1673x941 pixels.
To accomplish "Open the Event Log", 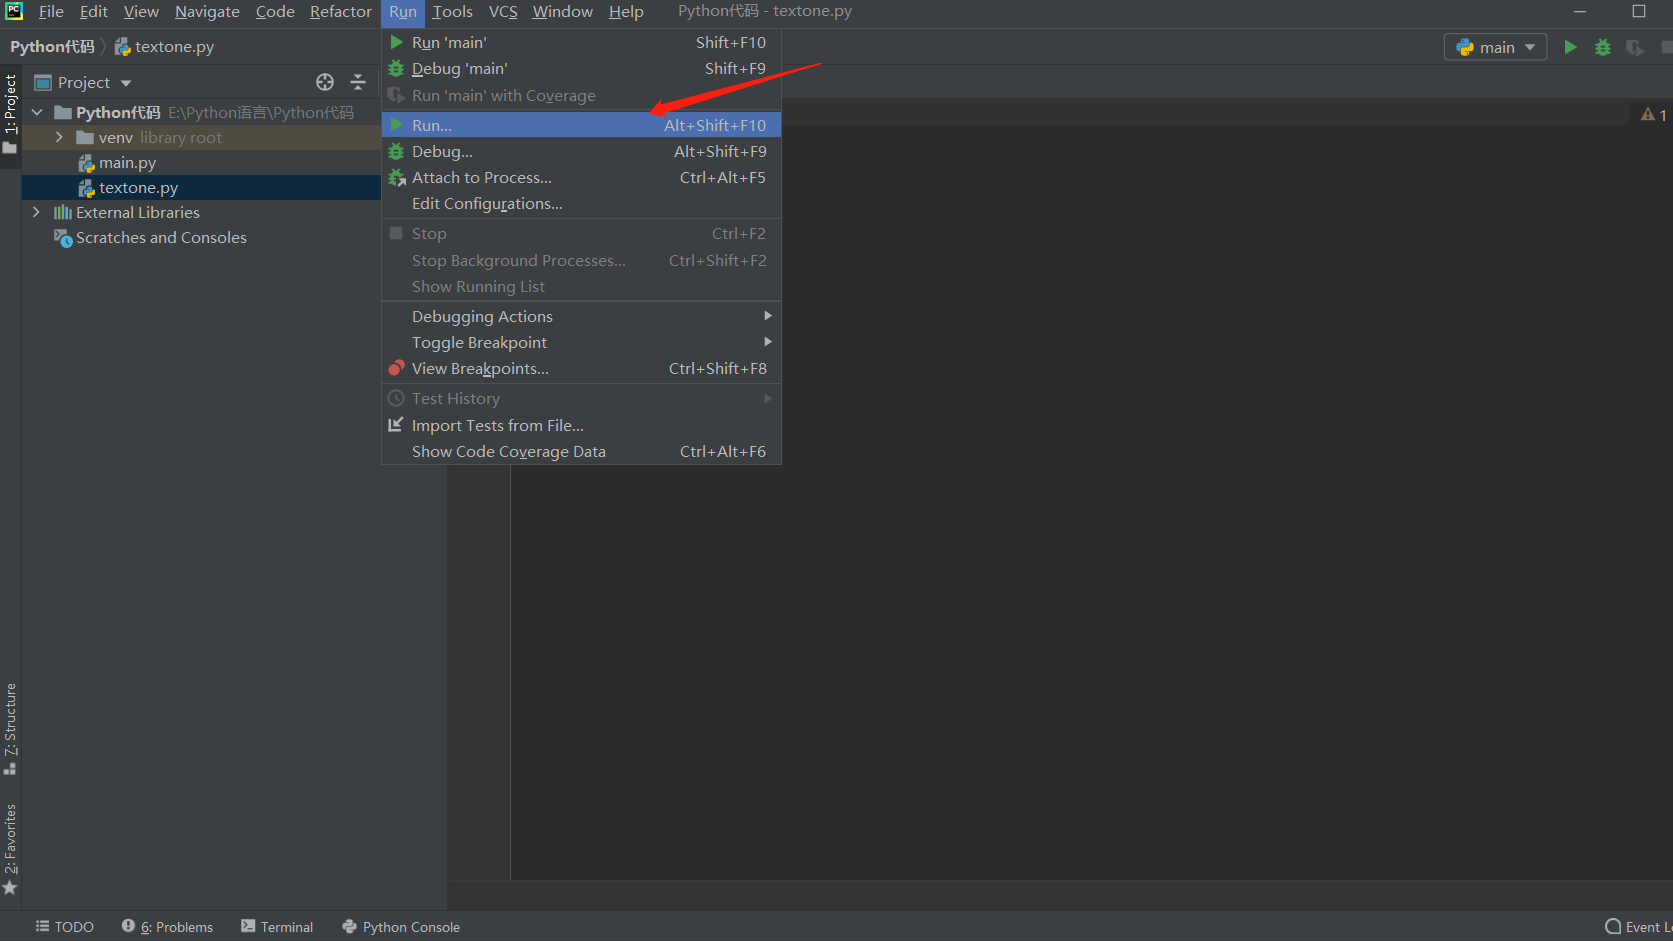I will 1638,927.
